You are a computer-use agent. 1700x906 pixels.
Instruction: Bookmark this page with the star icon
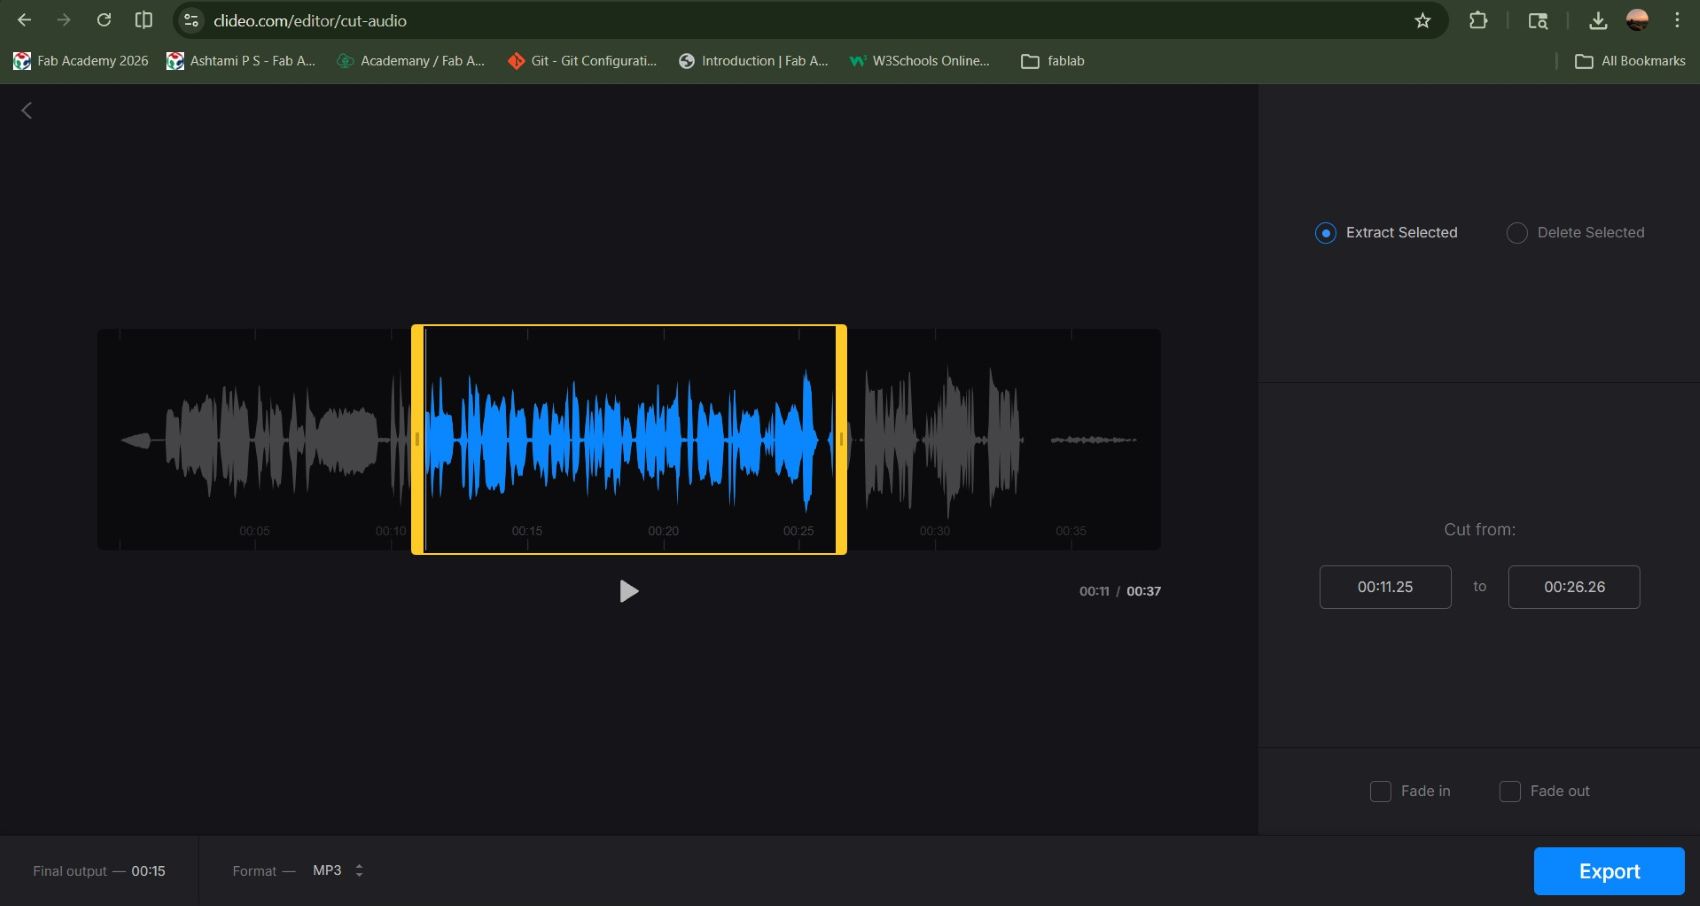[x=1423, y=20]
